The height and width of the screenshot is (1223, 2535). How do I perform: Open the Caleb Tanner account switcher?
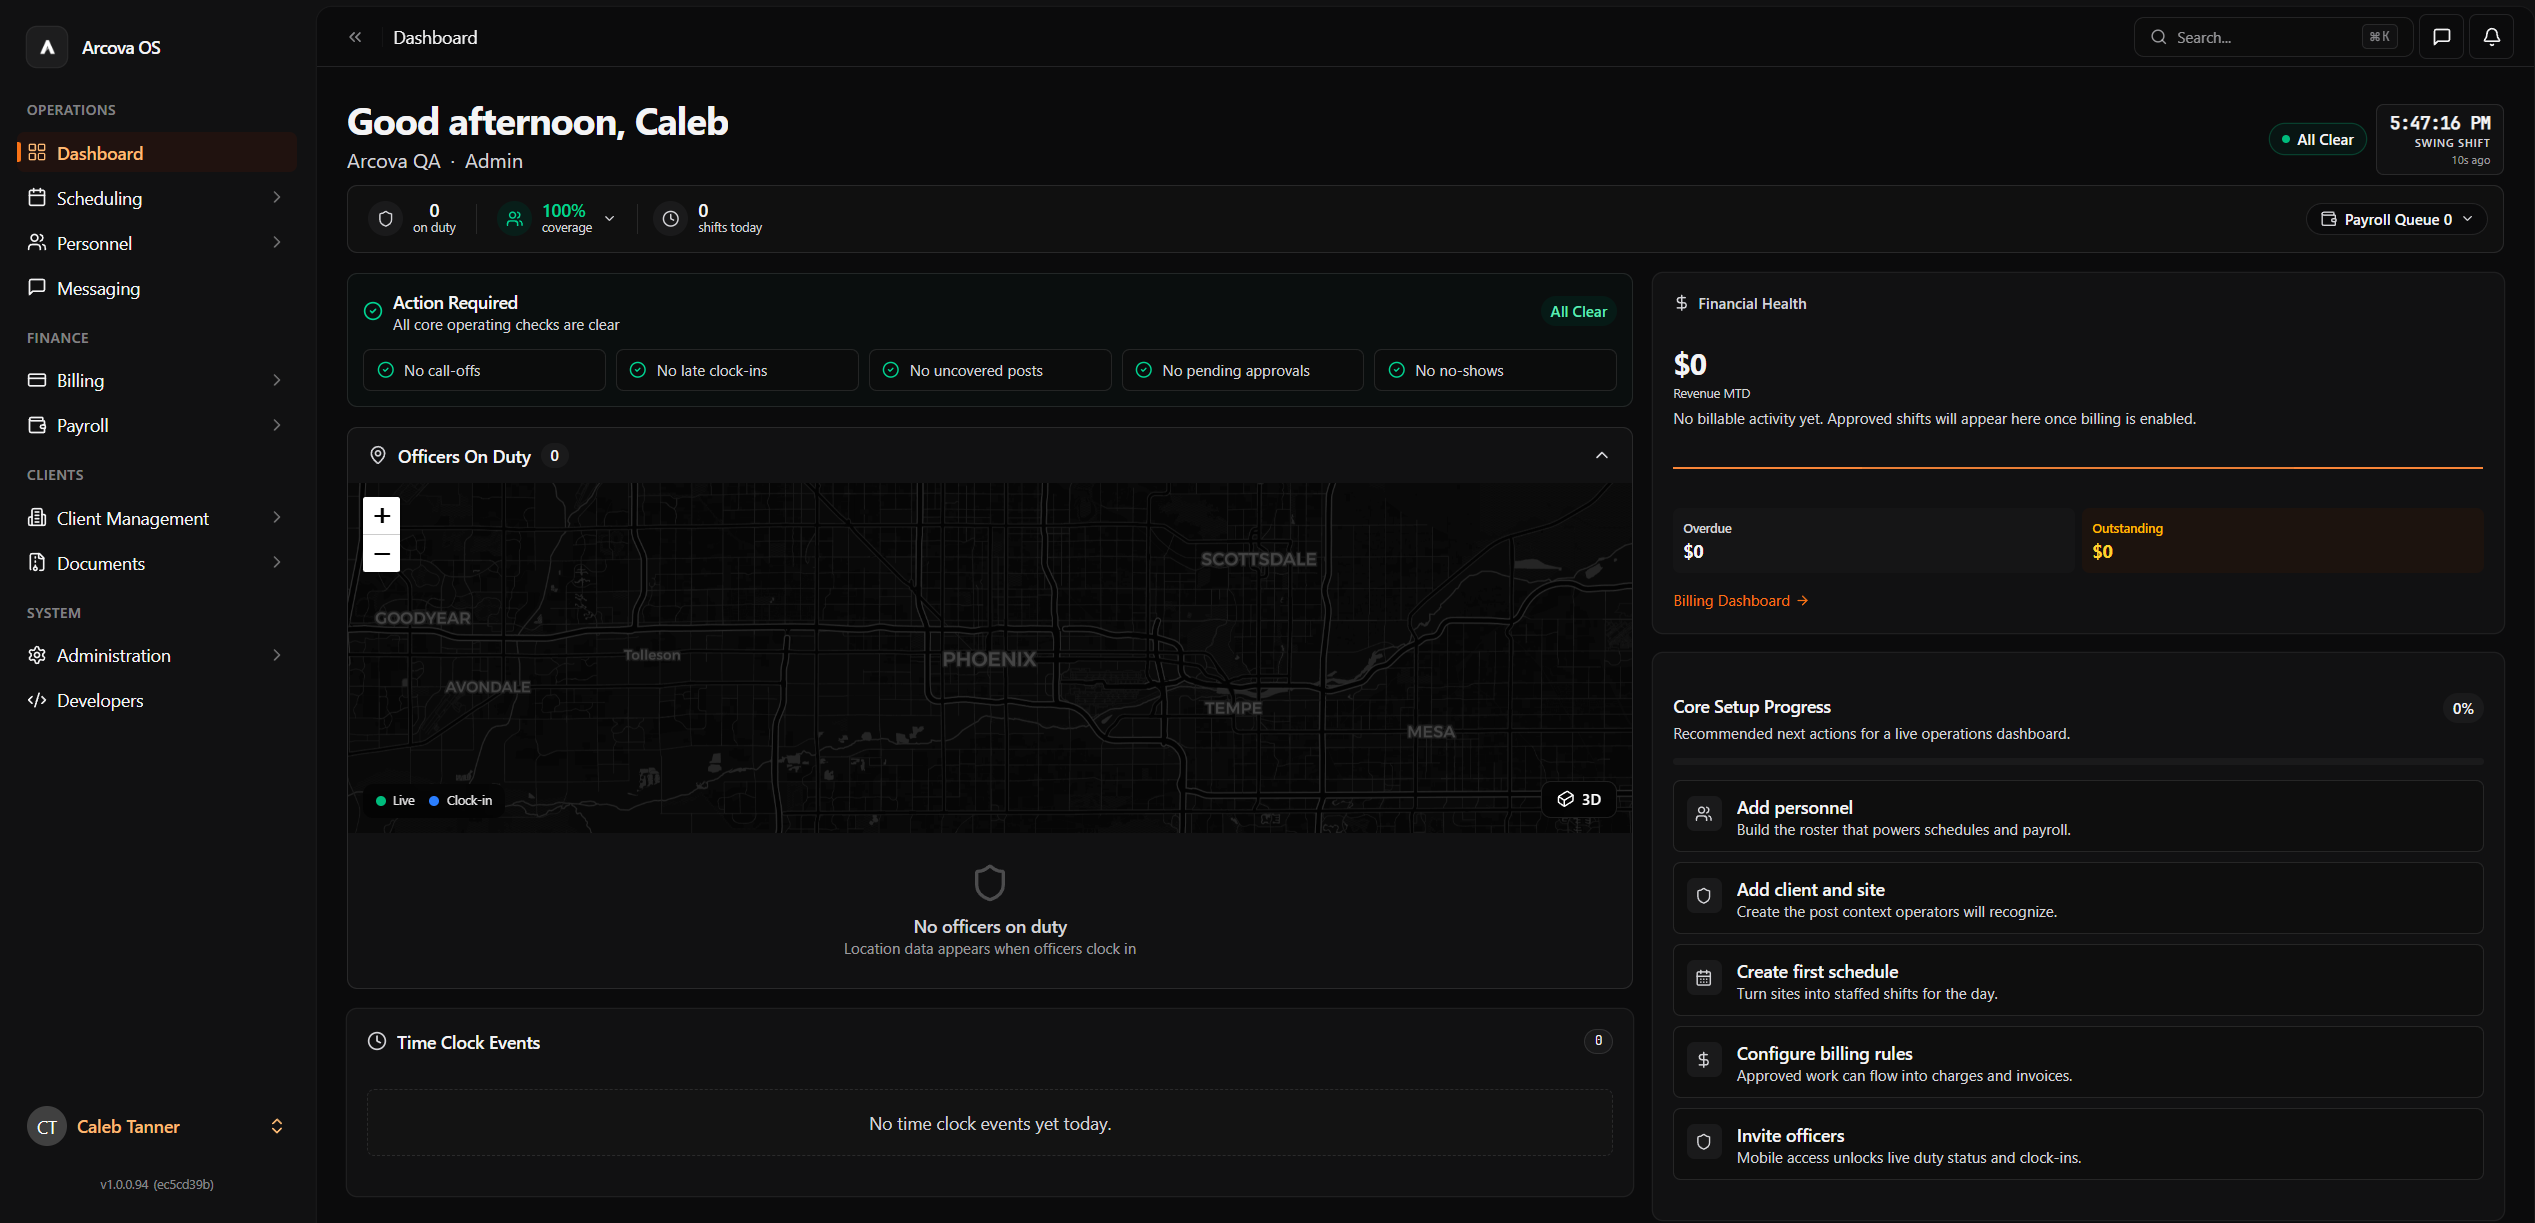pos(277,1127)
